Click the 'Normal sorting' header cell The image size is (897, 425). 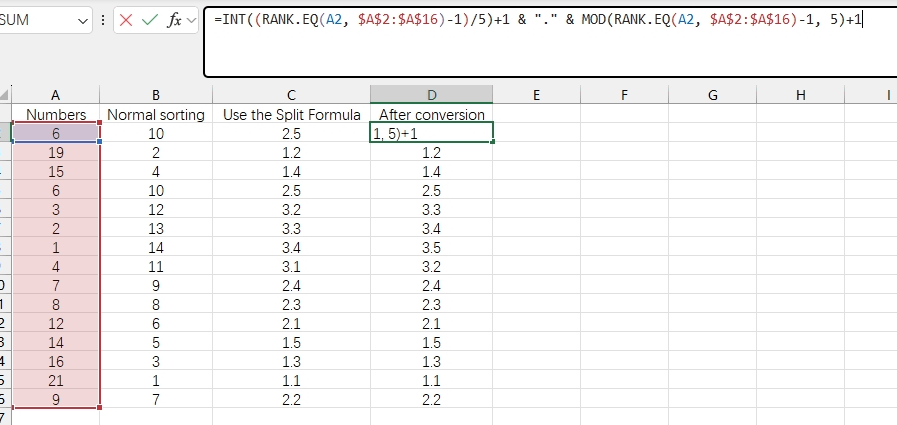156,114
